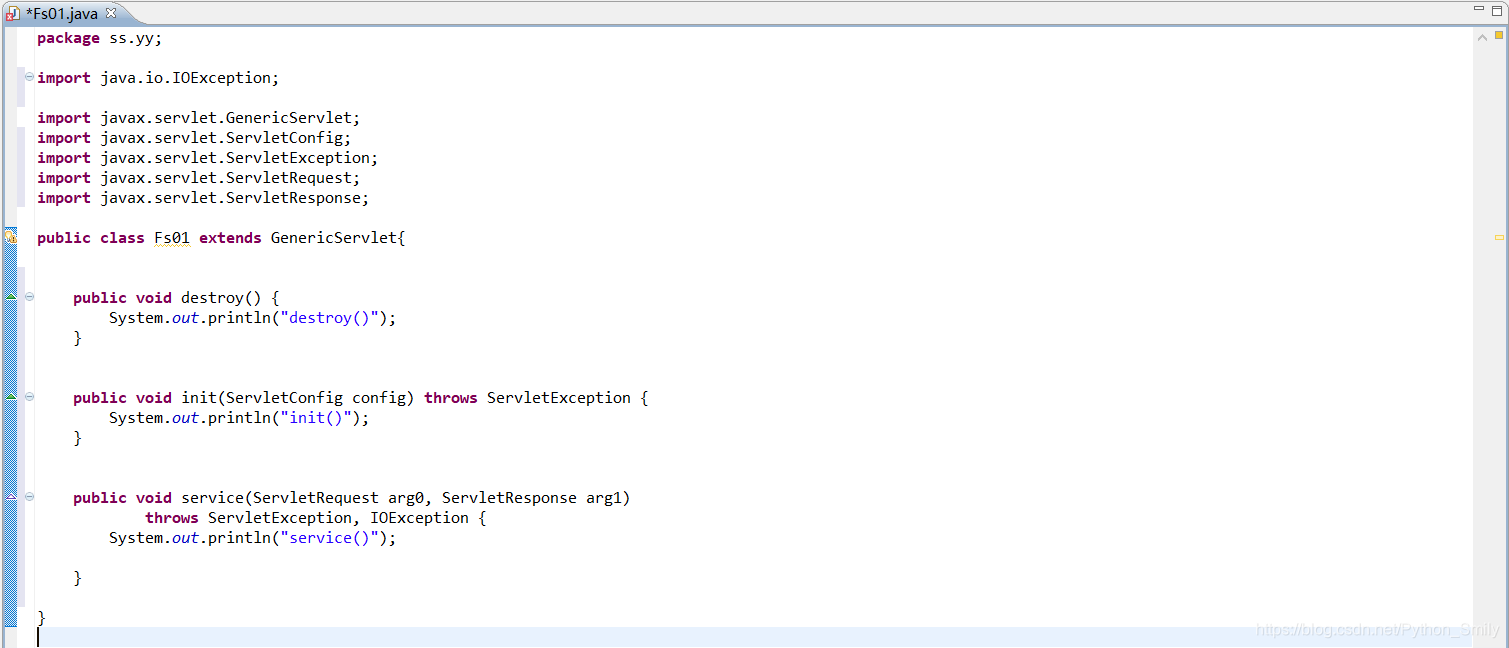The width and height of the screenshot is (1509, 648).
Task: Click the vertical scrollbar up arrow
Action: (x=1483, y=37)
